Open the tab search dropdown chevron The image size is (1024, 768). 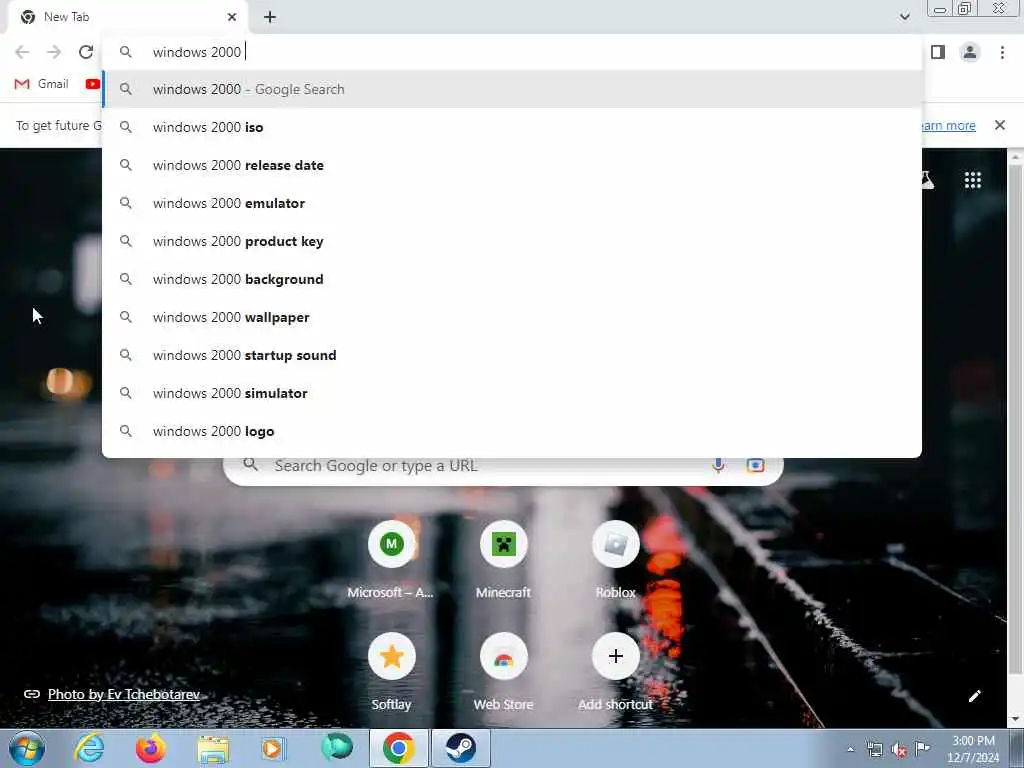coord(904,17)
